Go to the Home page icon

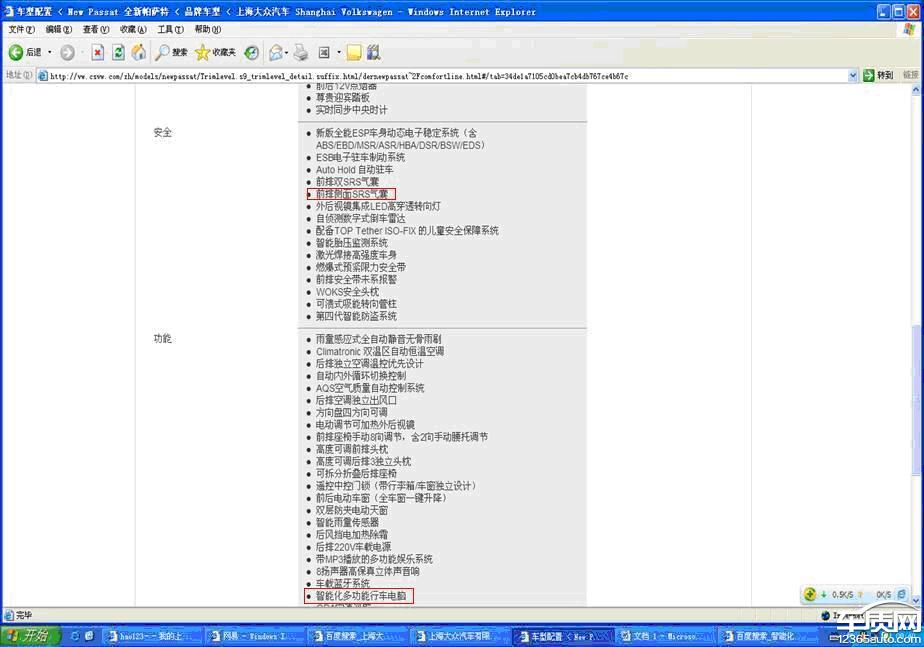tap(139, 52)
